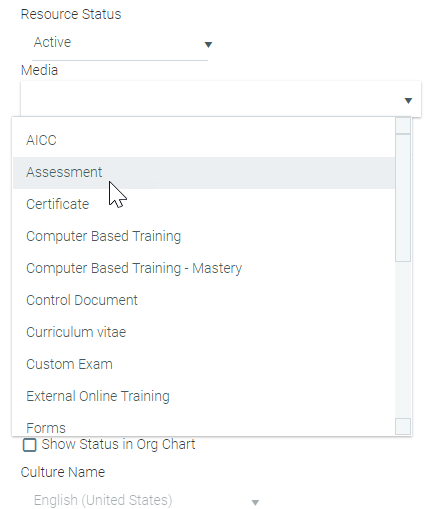
Task: Choose Control Document option
Action: [x=204, y=300]
